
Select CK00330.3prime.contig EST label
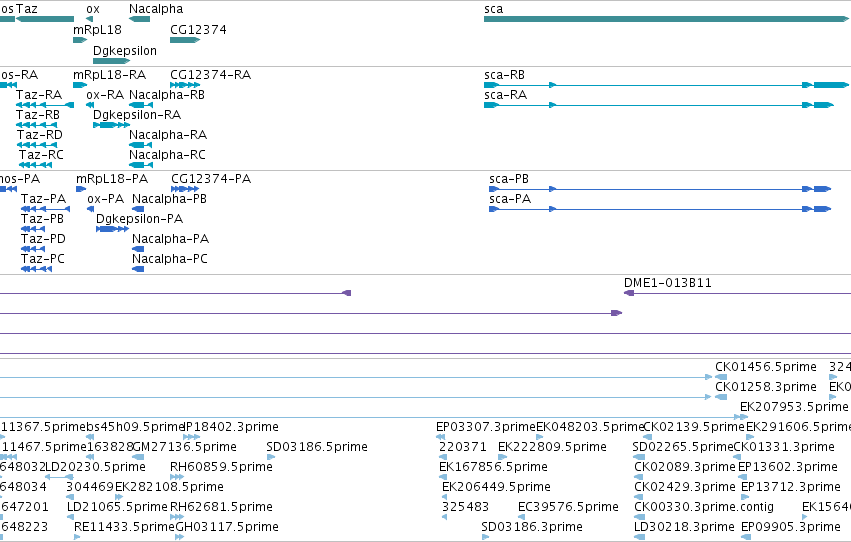pos(704,508)
